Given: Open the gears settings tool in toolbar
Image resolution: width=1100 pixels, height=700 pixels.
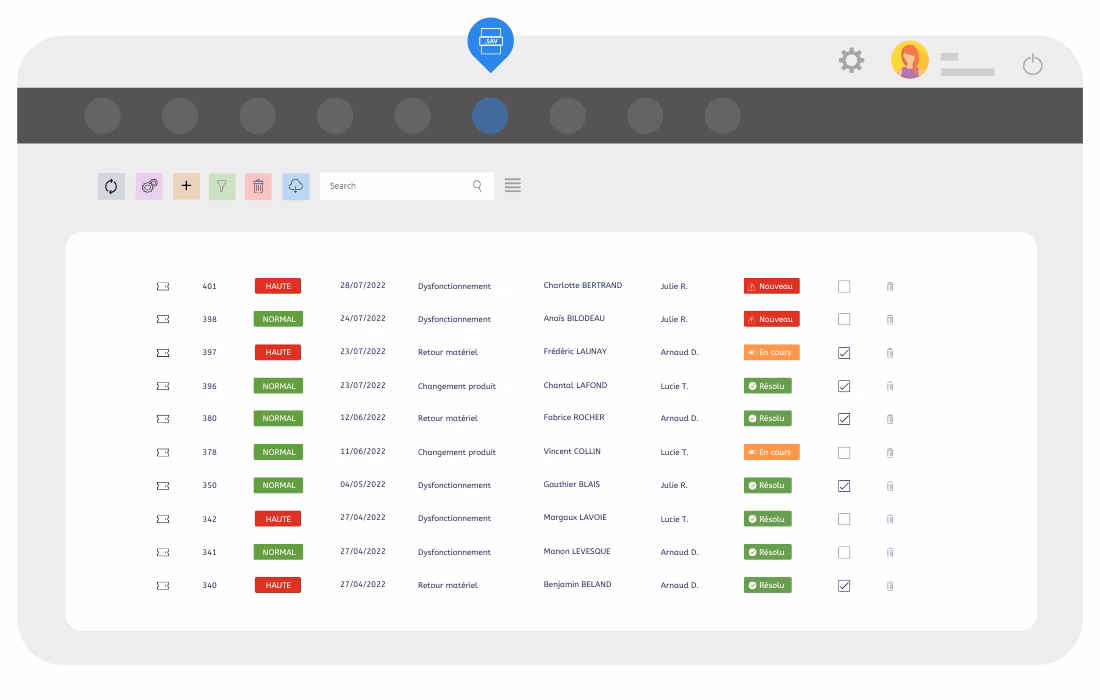Looking at the screenshot, I should point(149,186).
